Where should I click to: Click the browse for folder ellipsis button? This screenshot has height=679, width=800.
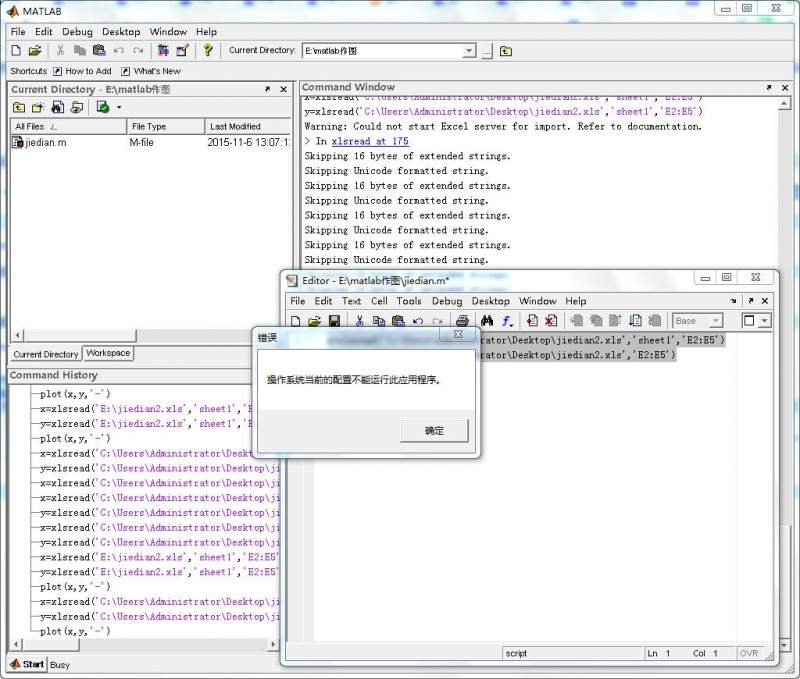pyautogui.click(x=487, y=51)
